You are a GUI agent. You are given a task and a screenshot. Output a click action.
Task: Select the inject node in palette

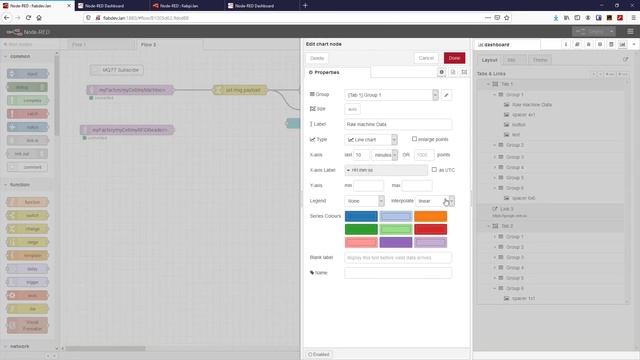27,74
